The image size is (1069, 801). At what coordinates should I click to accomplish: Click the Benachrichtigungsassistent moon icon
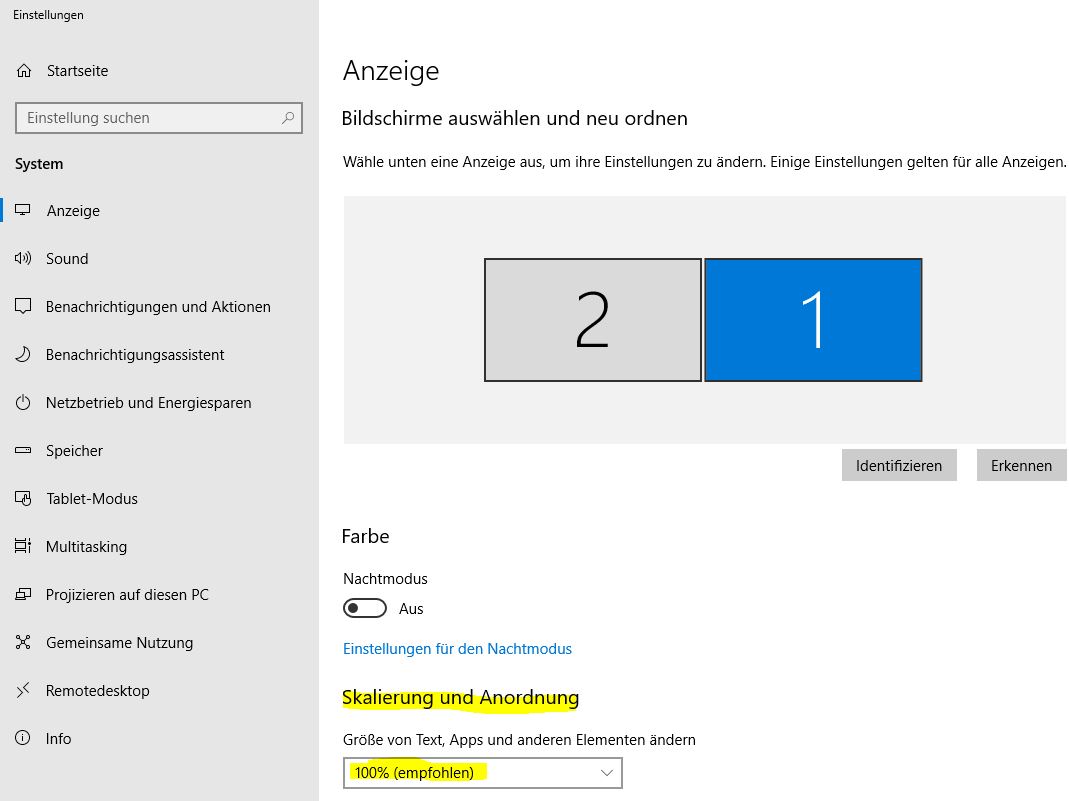point(24,355)
